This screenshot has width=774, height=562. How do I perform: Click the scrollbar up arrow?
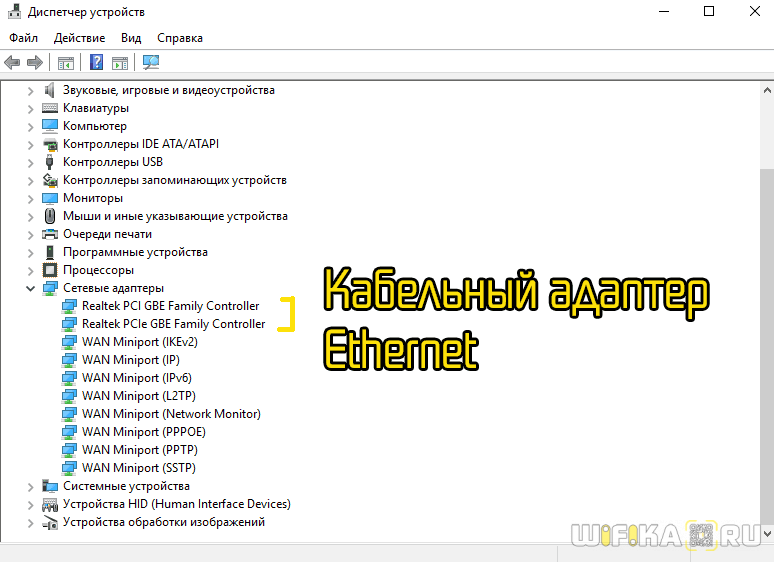click(x=767, y=90)
